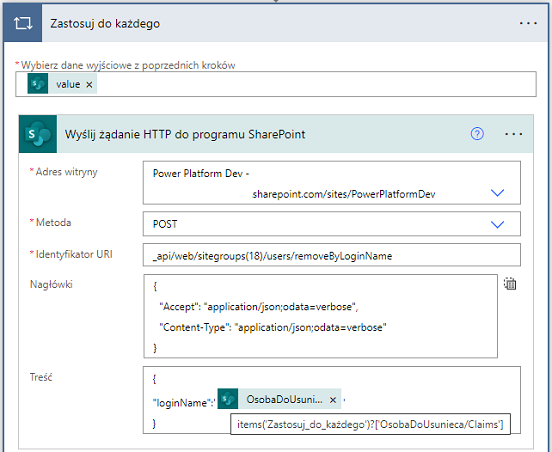Click the Nagłówki label
This screenshot has height=452, width=552.
coord(51,284)
